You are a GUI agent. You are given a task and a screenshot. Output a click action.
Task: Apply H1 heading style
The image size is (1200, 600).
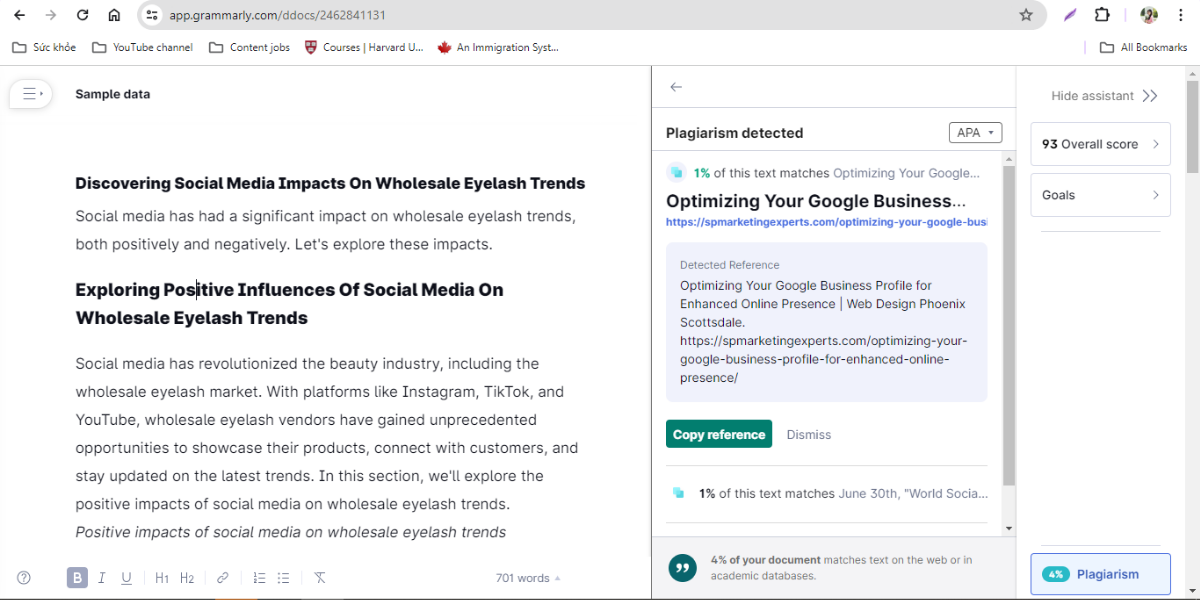click(162, 578)
